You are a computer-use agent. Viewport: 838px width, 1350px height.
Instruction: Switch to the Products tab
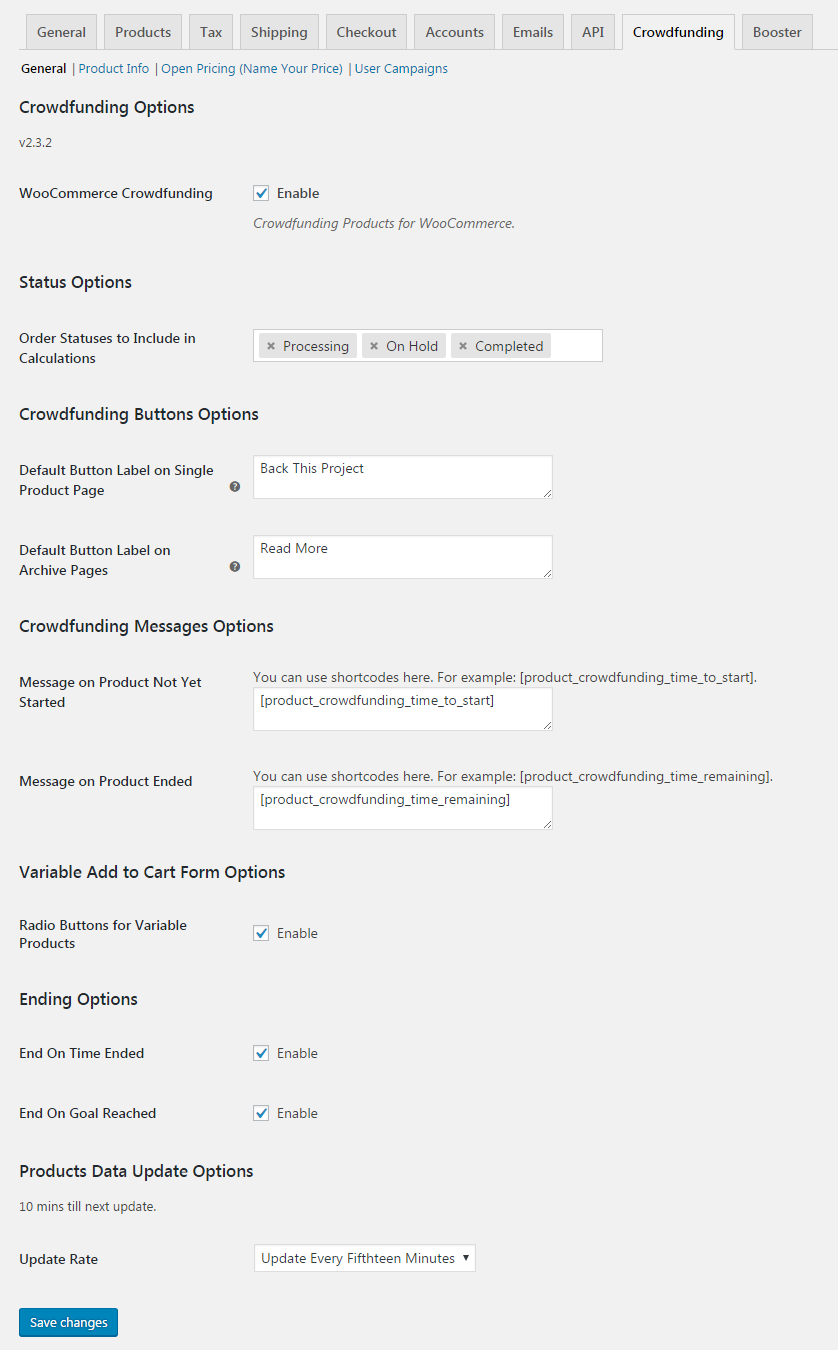pos(143,32)
